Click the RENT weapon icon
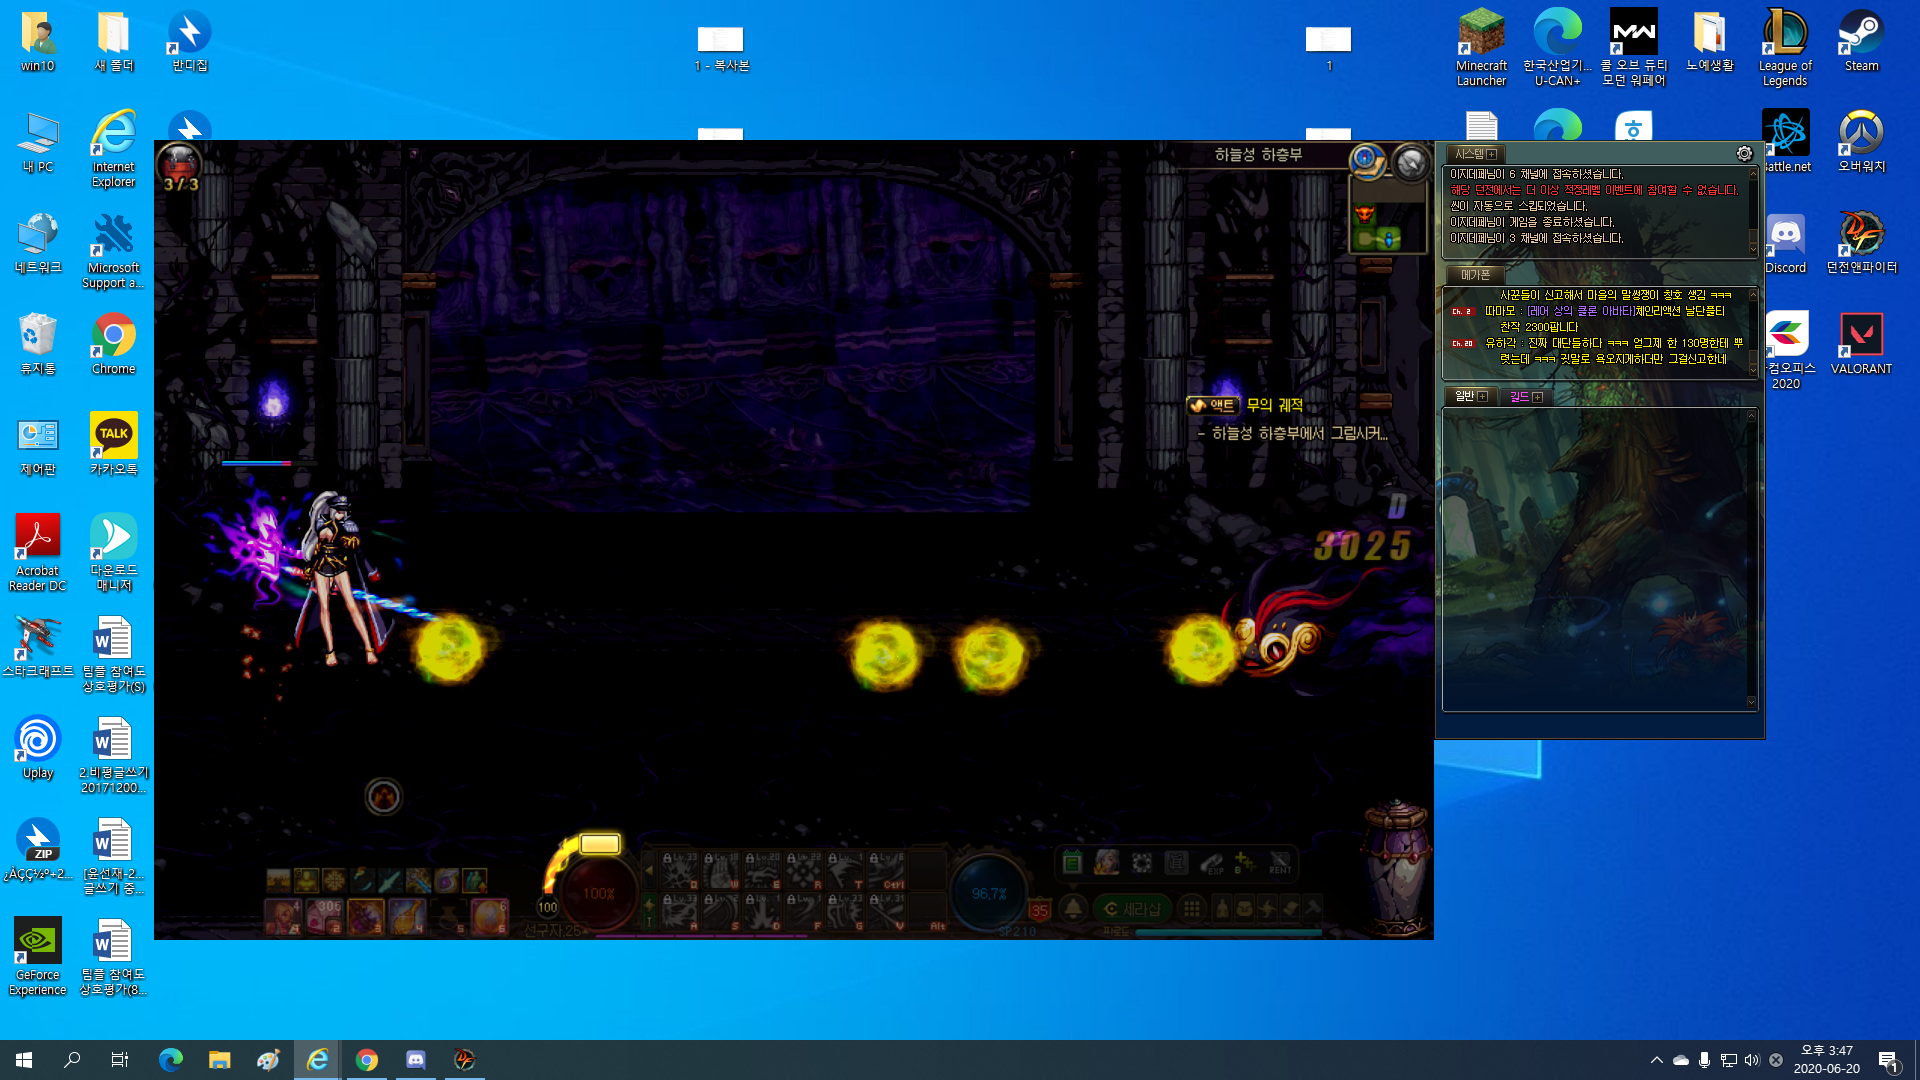Viewport: 1920px width, 1080px height. pyautogui.click(x=1280, y=863)
